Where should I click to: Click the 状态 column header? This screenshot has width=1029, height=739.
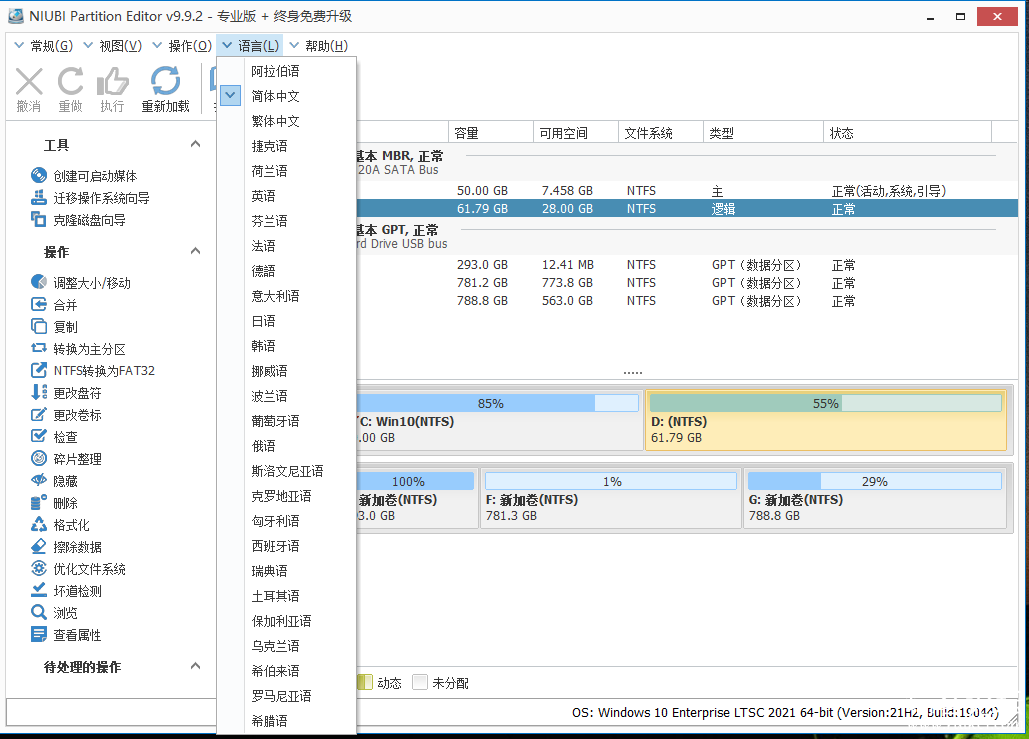click(x=908, y=133)
